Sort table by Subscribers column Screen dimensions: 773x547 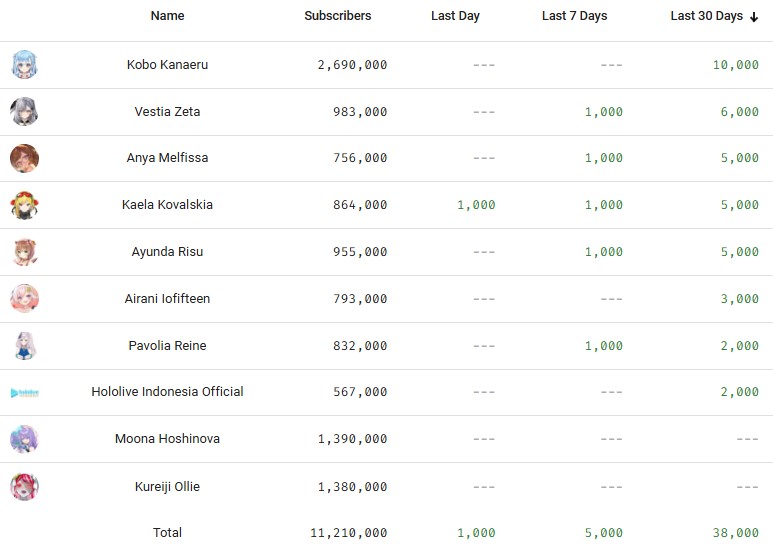337,16
